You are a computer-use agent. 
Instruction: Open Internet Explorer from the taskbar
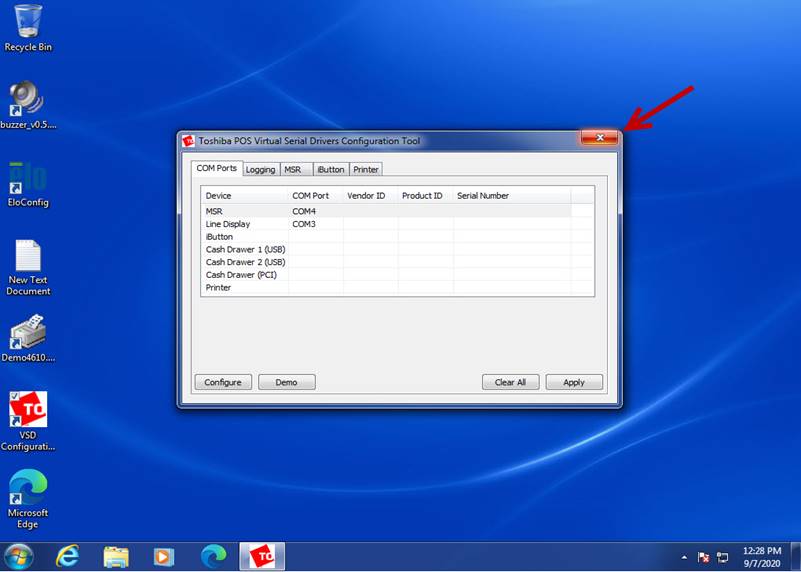68,556
